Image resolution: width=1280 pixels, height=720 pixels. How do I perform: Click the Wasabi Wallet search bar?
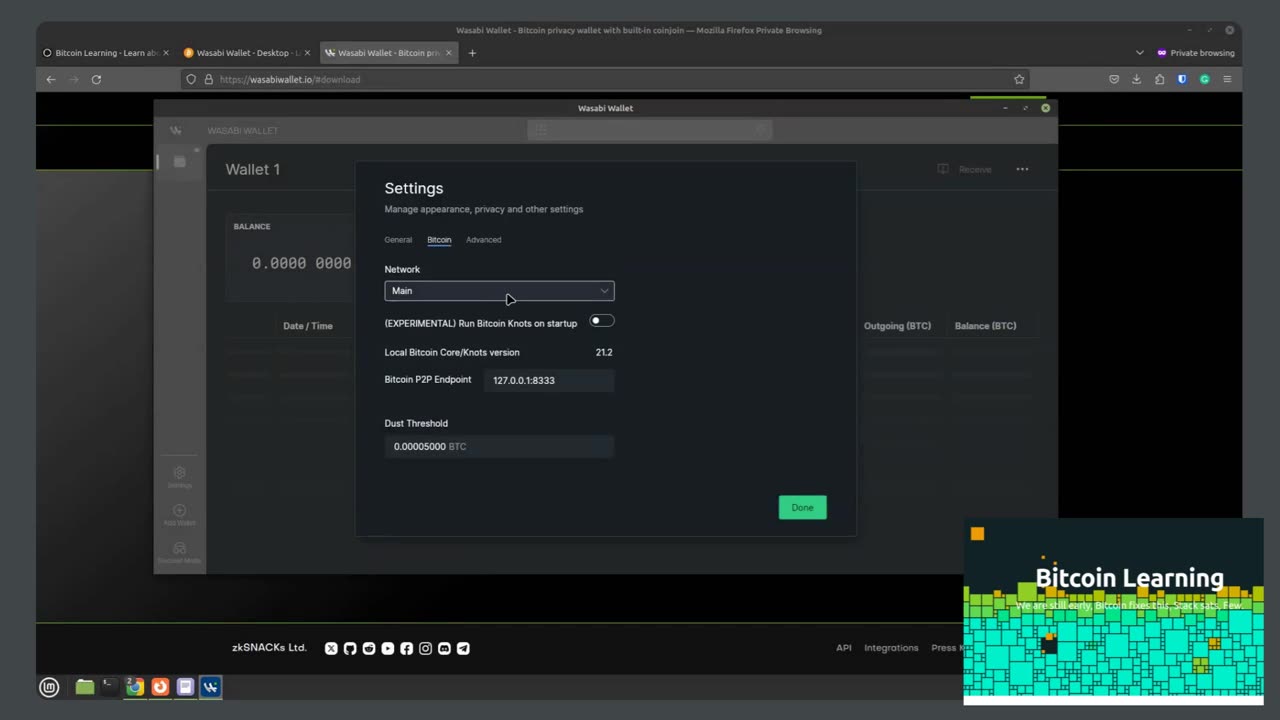[650, 130]
